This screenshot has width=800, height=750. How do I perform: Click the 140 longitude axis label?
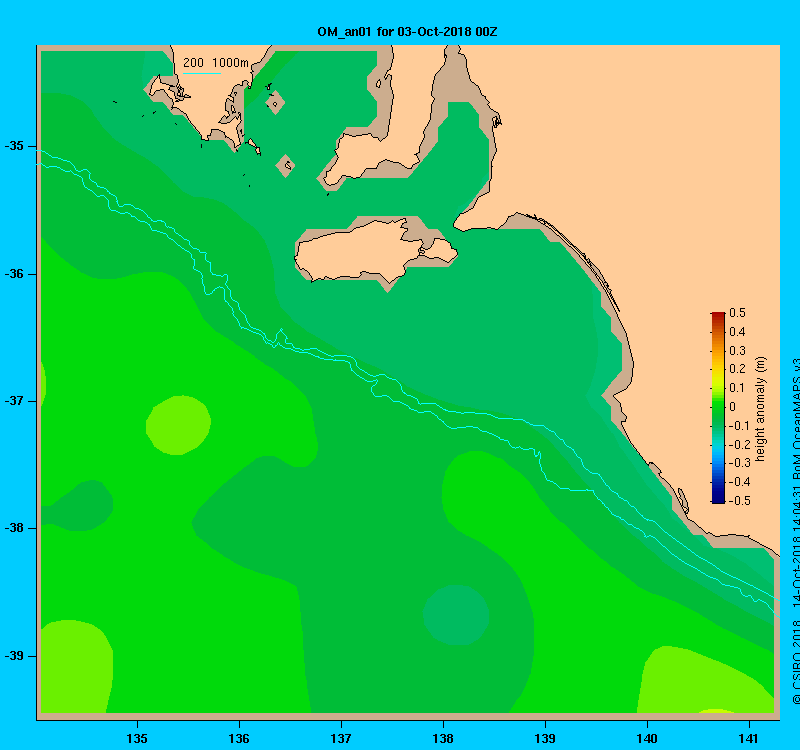pos(647,738)
